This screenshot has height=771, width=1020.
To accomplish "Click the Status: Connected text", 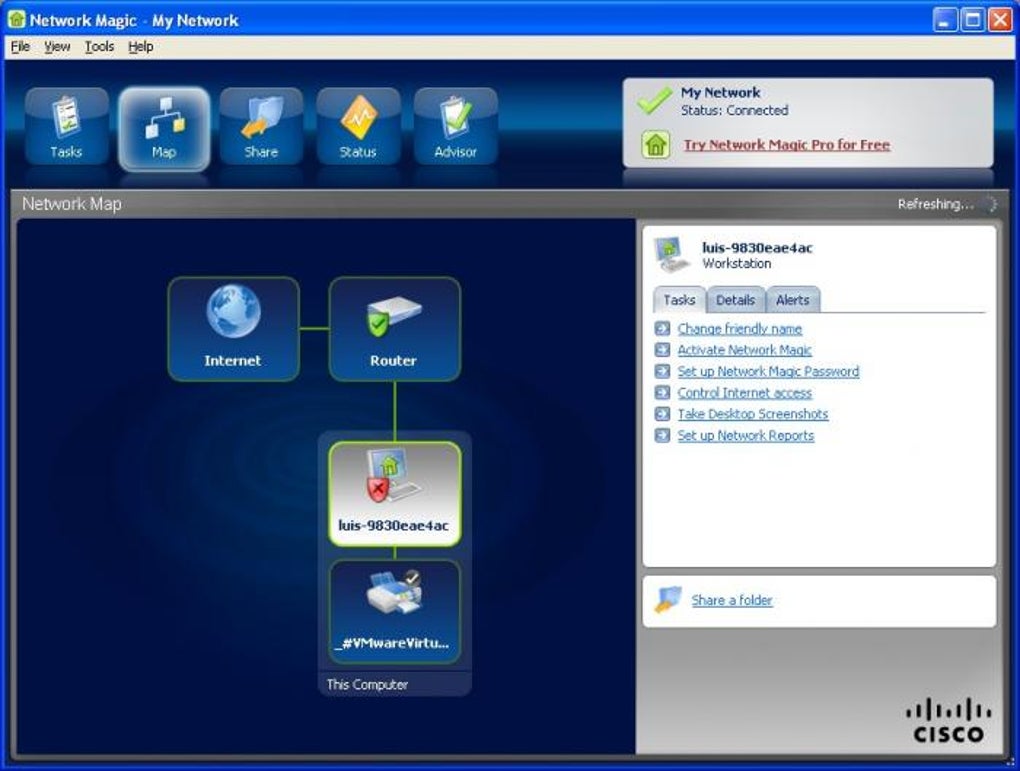I will (734, 111).
